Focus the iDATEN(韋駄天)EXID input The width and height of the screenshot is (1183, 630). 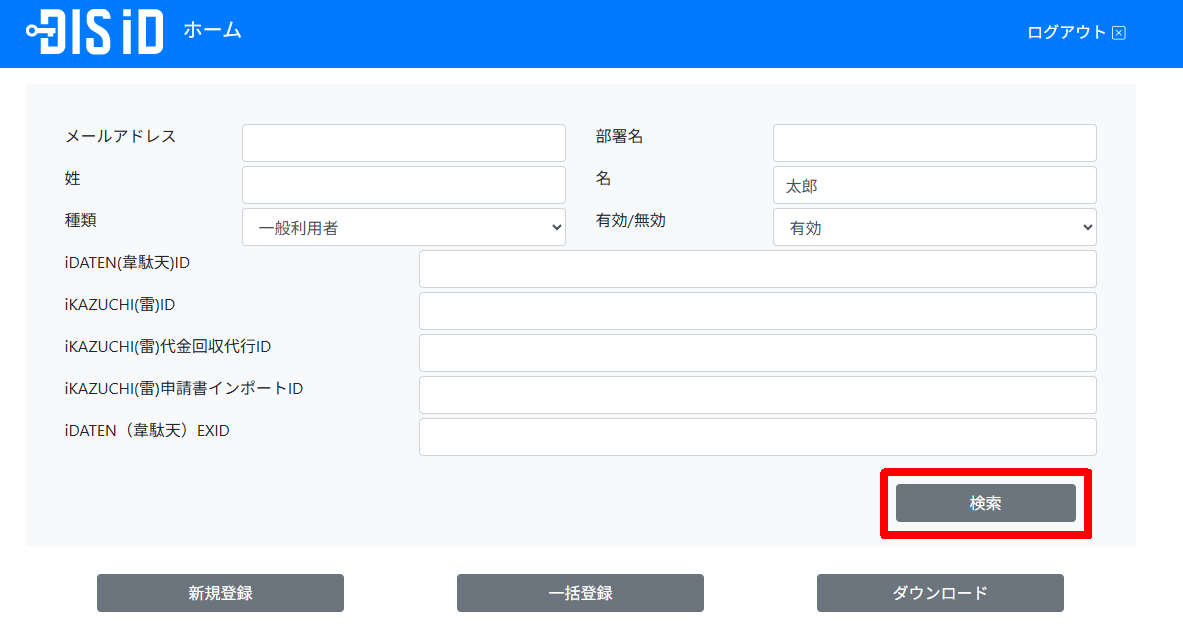[x=757, y=437]
